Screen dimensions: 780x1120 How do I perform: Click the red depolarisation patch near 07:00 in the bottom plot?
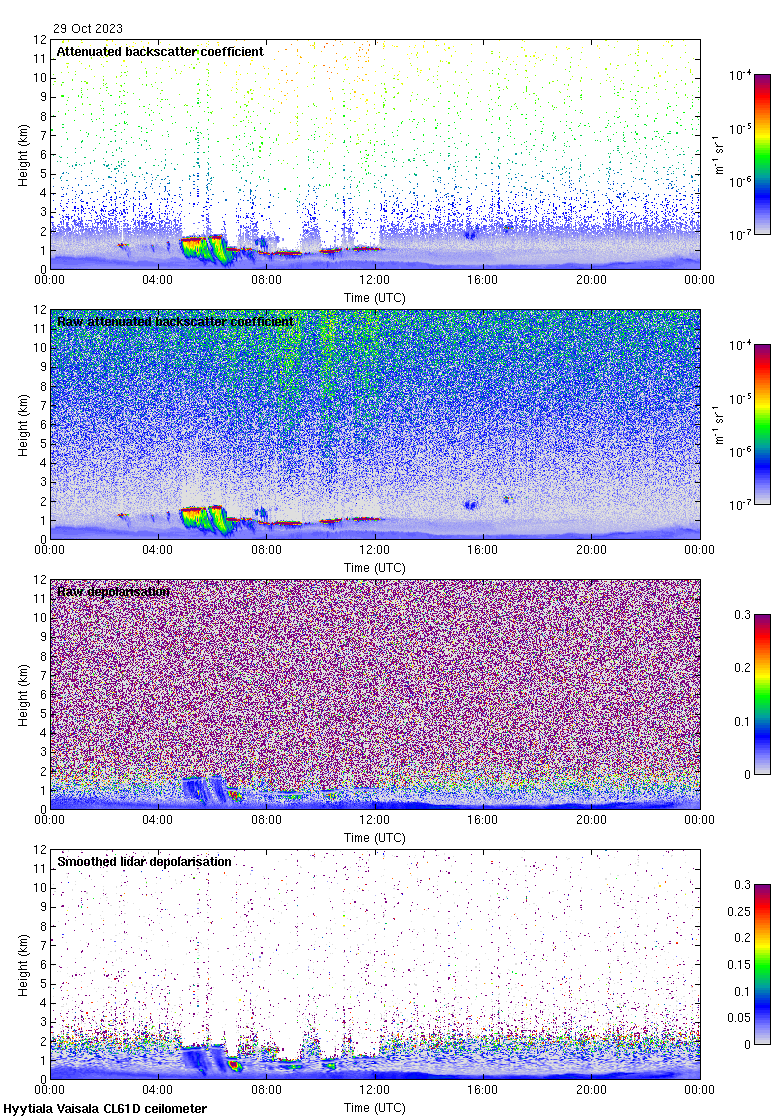234,1066
